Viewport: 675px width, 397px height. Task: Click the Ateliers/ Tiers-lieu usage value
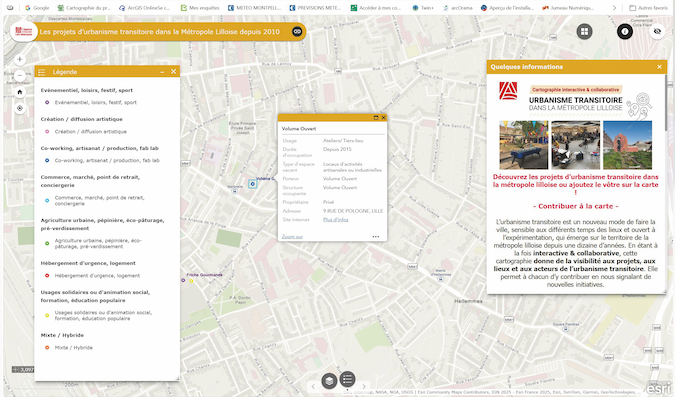pyautogui.click(x=343, y=141)
